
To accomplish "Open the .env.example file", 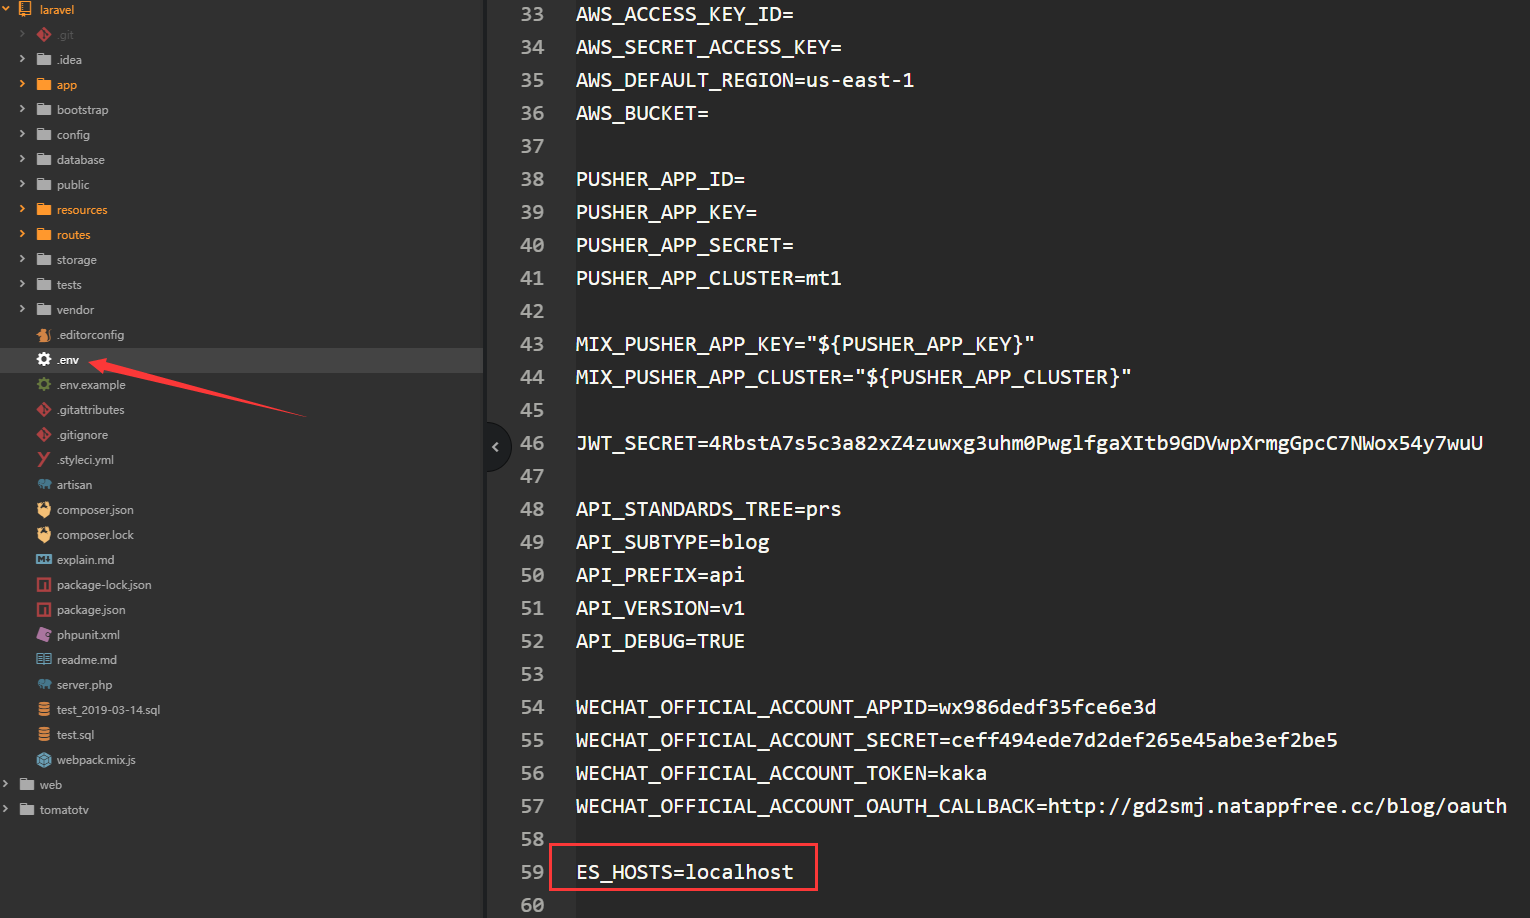I will (91, 385).
